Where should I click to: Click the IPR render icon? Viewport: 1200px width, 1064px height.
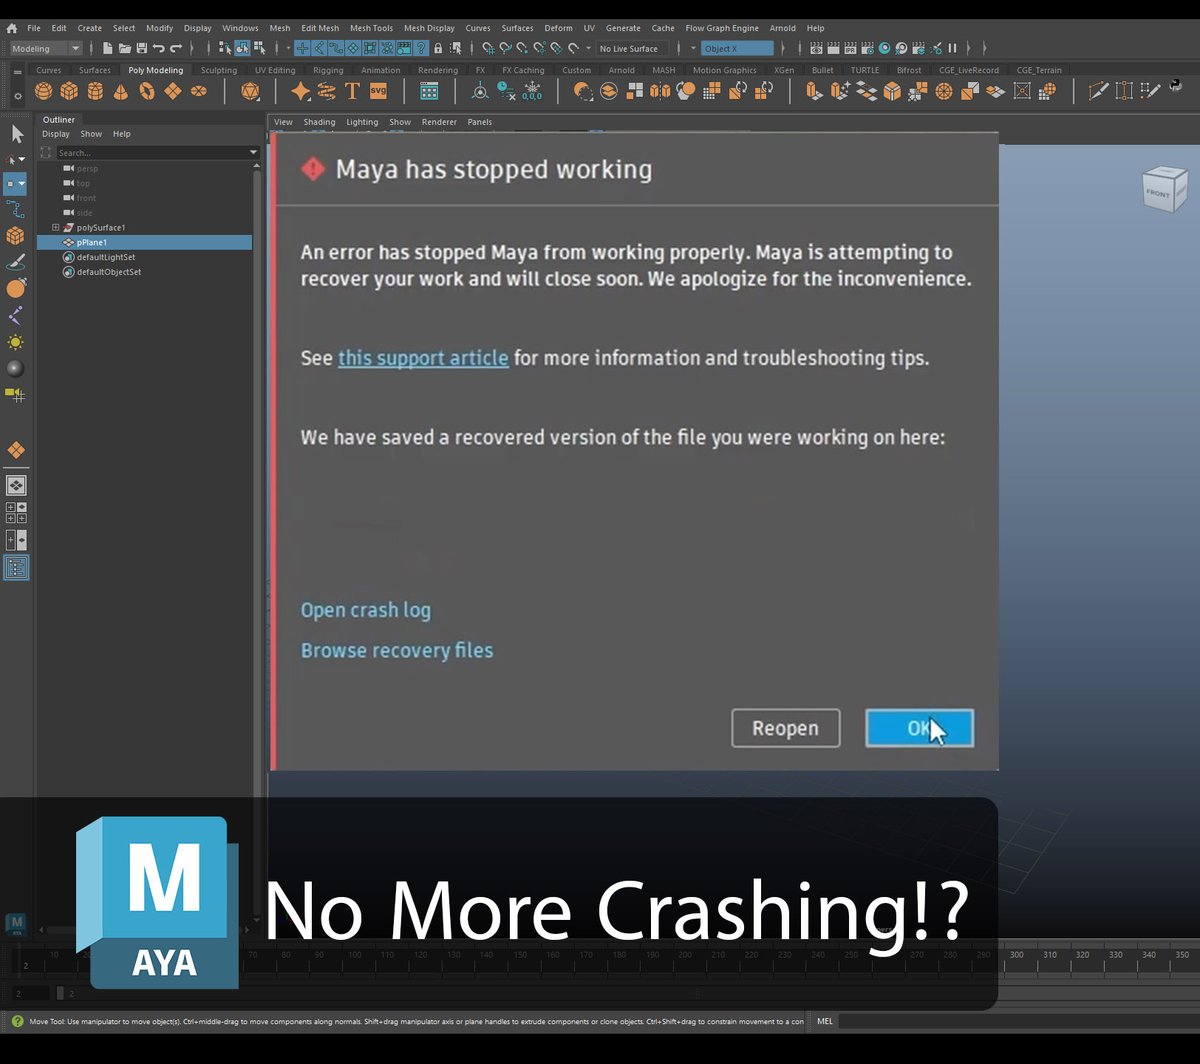(850, 48)
